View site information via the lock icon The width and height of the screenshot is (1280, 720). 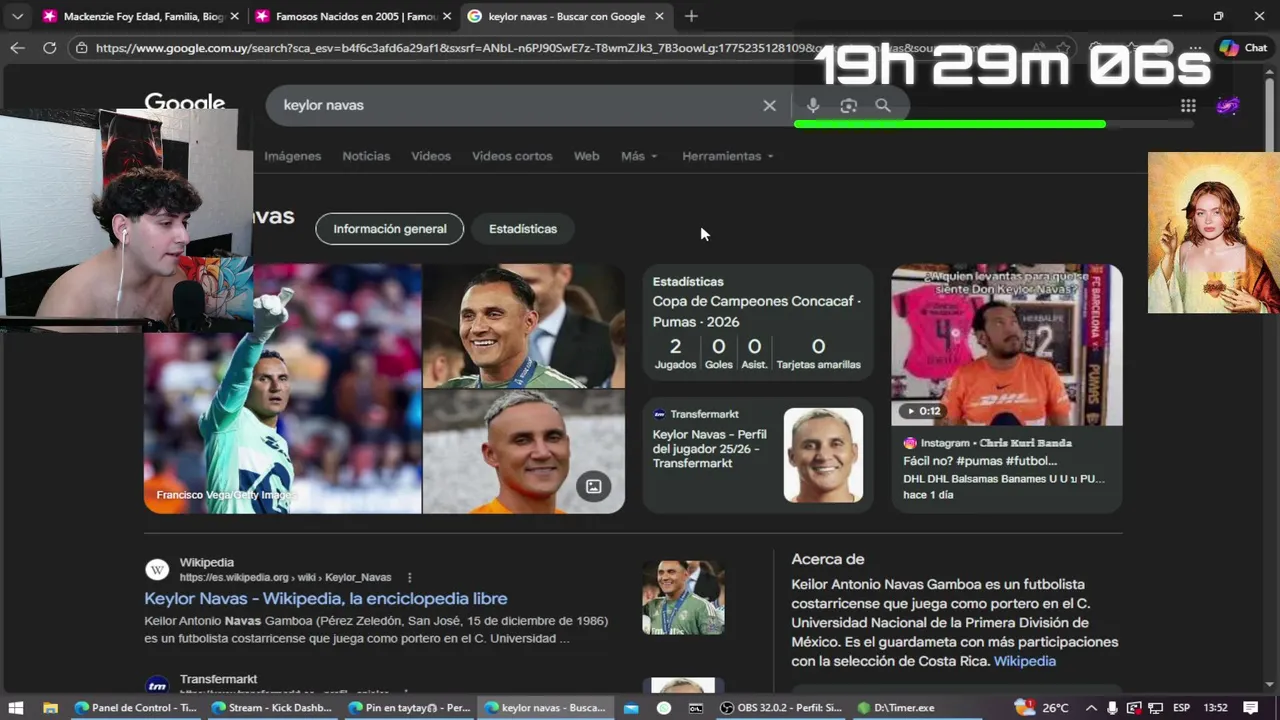[x=83, y=48]
